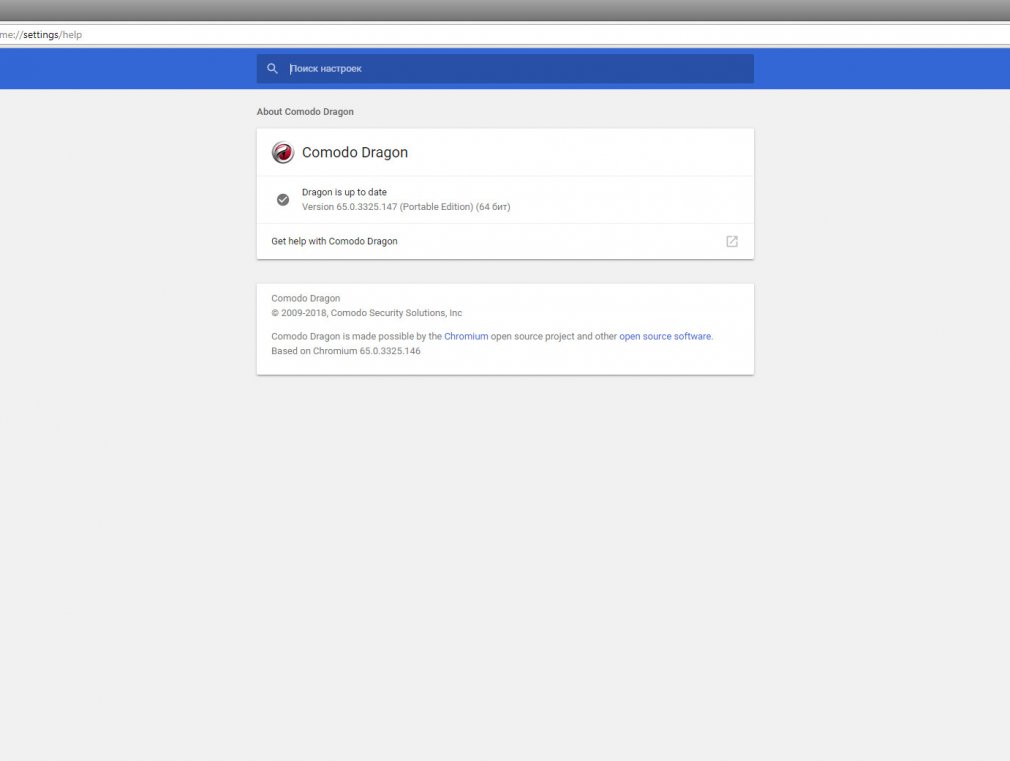Select Based on Chromium 65.0.3325.146 text
This screenshot has height=761, width=1010.
[x=346, y=351]
